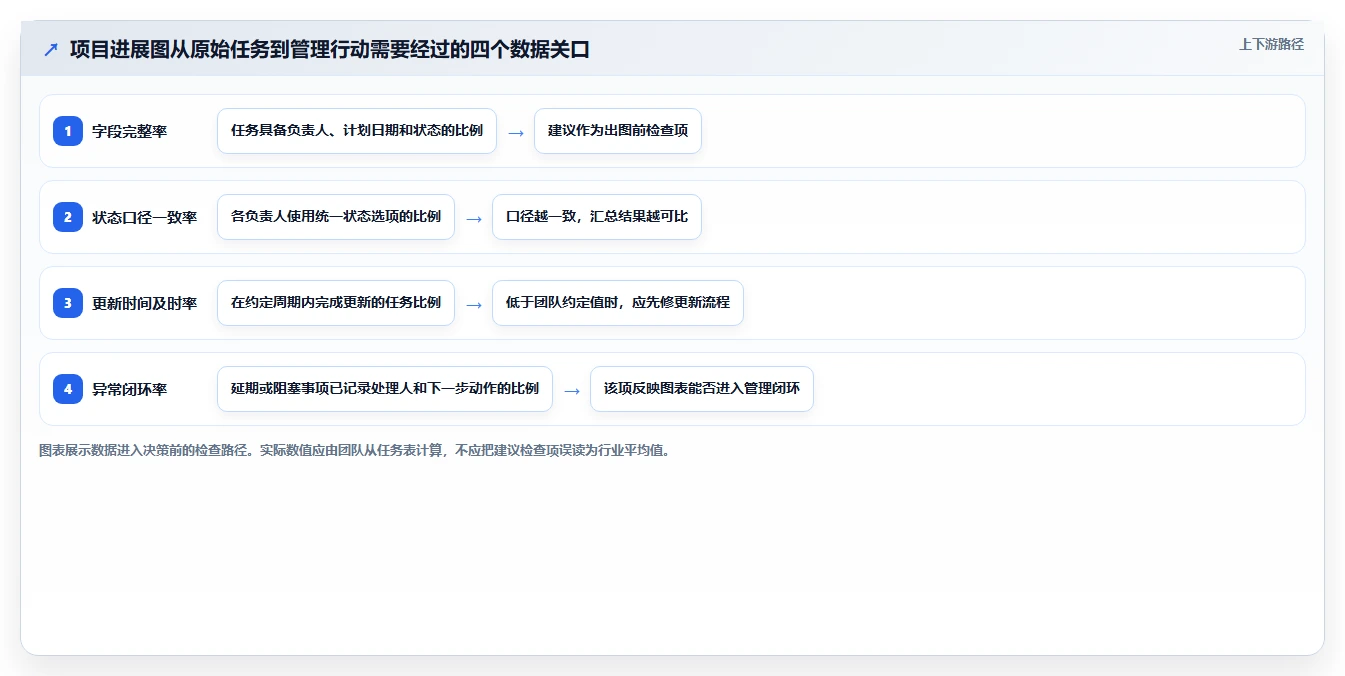The height and width of the screenshot is (676, 1345).
Task: Select the box 延期或阻塞事项已记录处理人和下一步动作的比例
Action: click(385, 389)
